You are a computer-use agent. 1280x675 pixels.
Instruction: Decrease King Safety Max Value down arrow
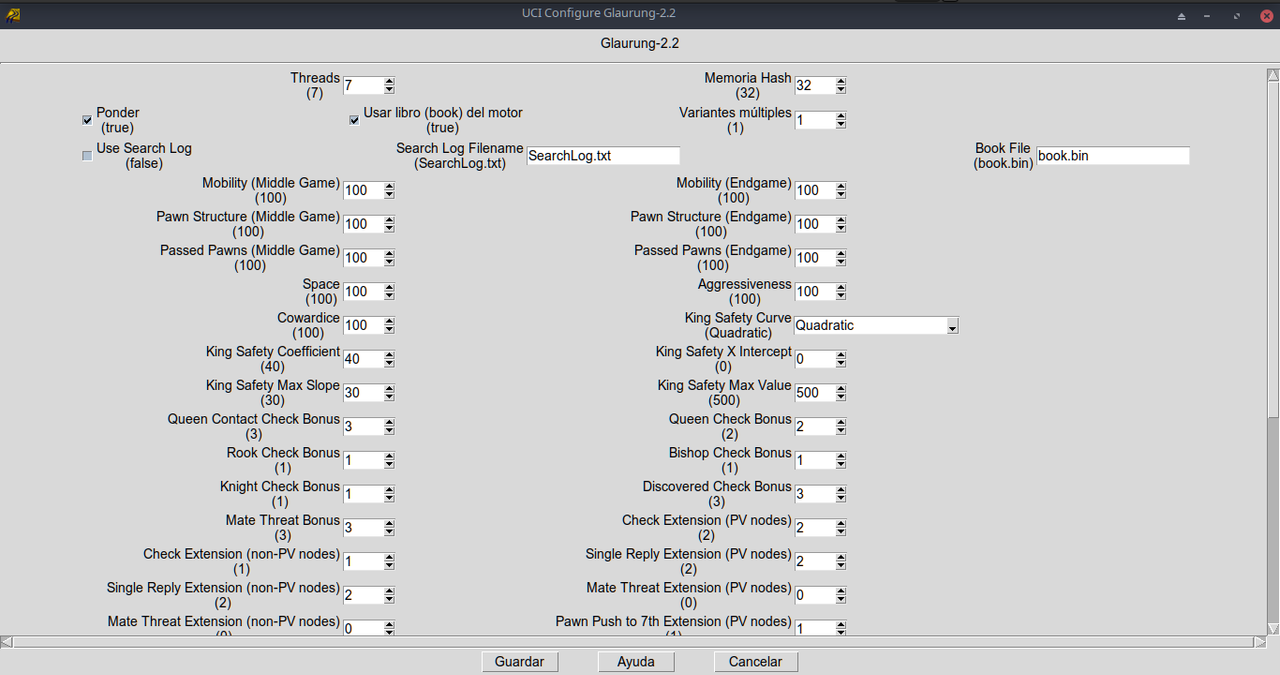(841, 398)
